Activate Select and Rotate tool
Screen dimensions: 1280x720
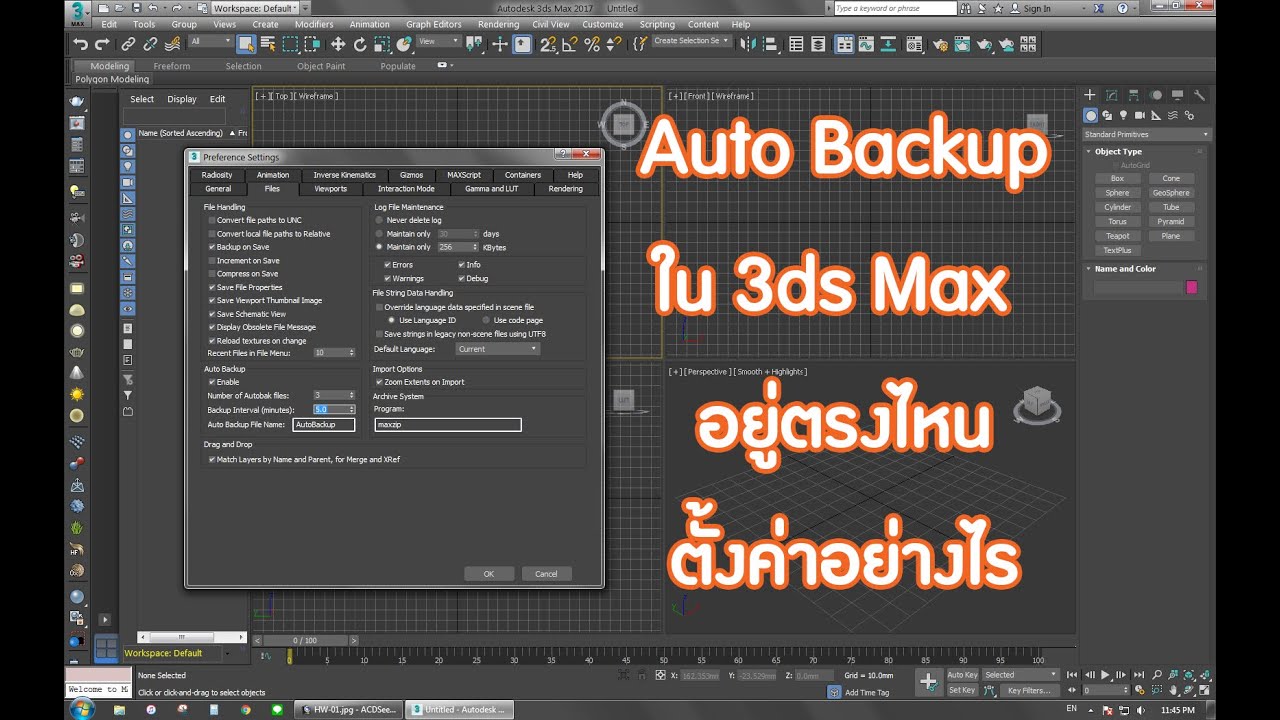pyautogui.click(x=360, y=44)
